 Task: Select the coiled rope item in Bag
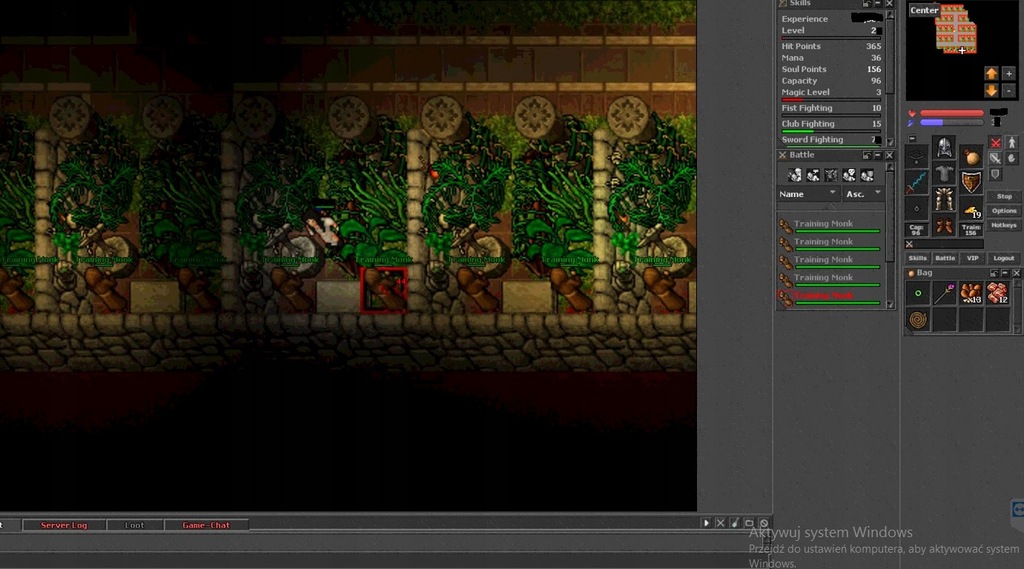918,320
